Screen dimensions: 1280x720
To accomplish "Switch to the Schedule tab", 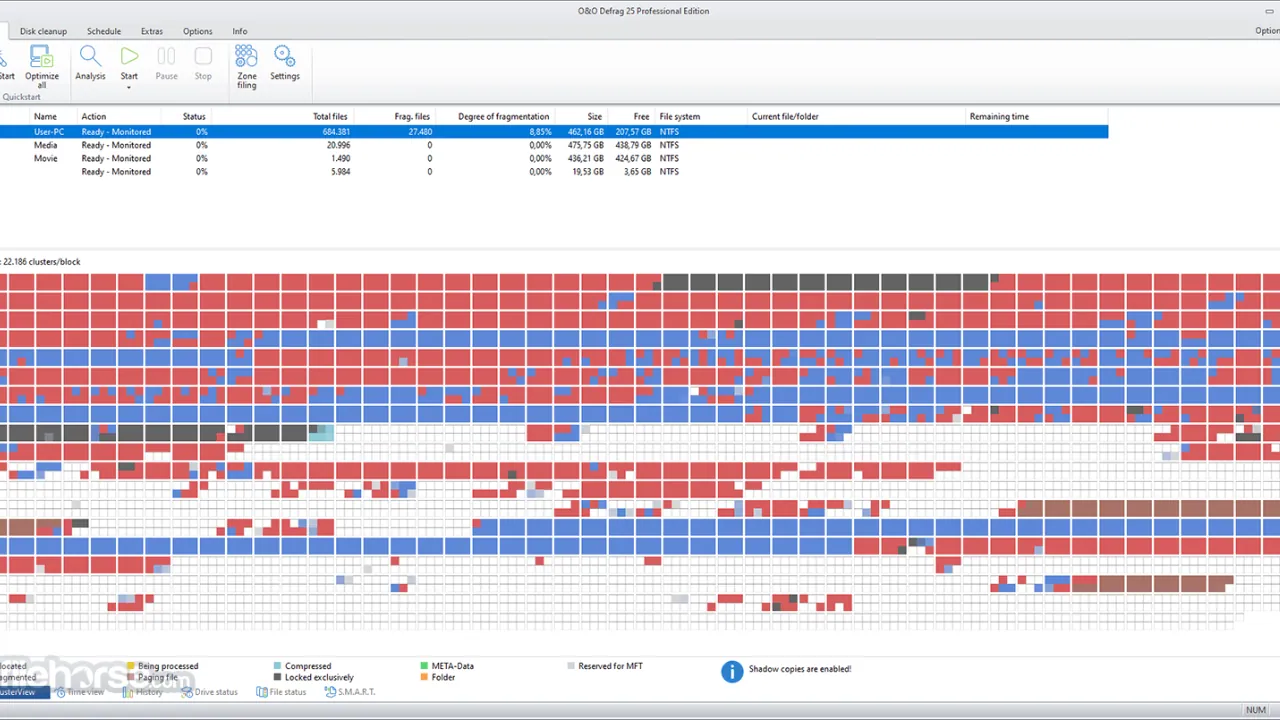I will coord(104,31).
